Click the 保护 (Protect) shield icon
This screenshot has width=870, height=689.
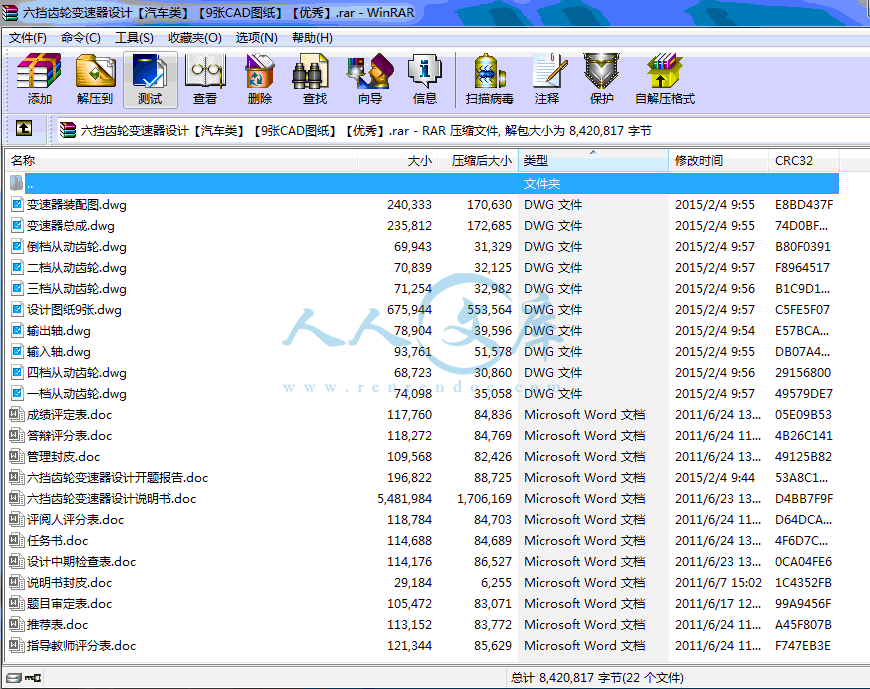[x=601, y=71]
